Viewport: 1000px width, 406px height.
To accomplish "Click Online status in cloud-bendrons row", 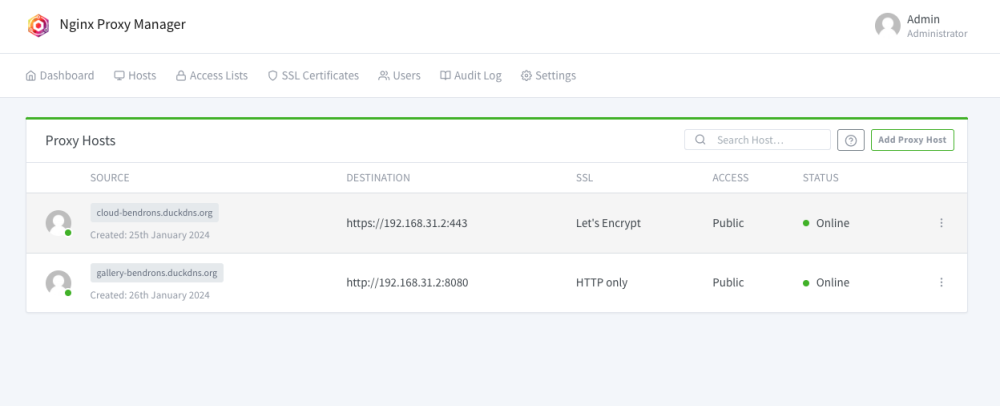I will point(826,223).
